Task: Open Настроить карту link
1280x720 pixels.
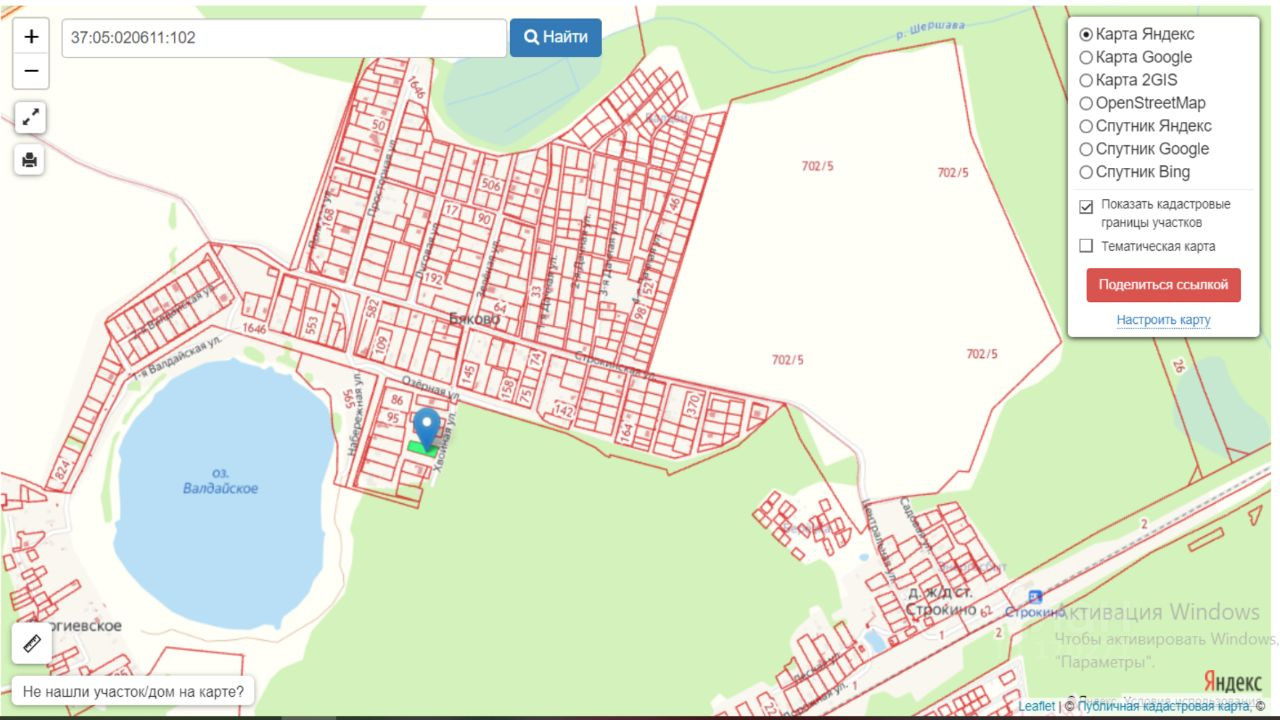Action: tap(1163, 320)
